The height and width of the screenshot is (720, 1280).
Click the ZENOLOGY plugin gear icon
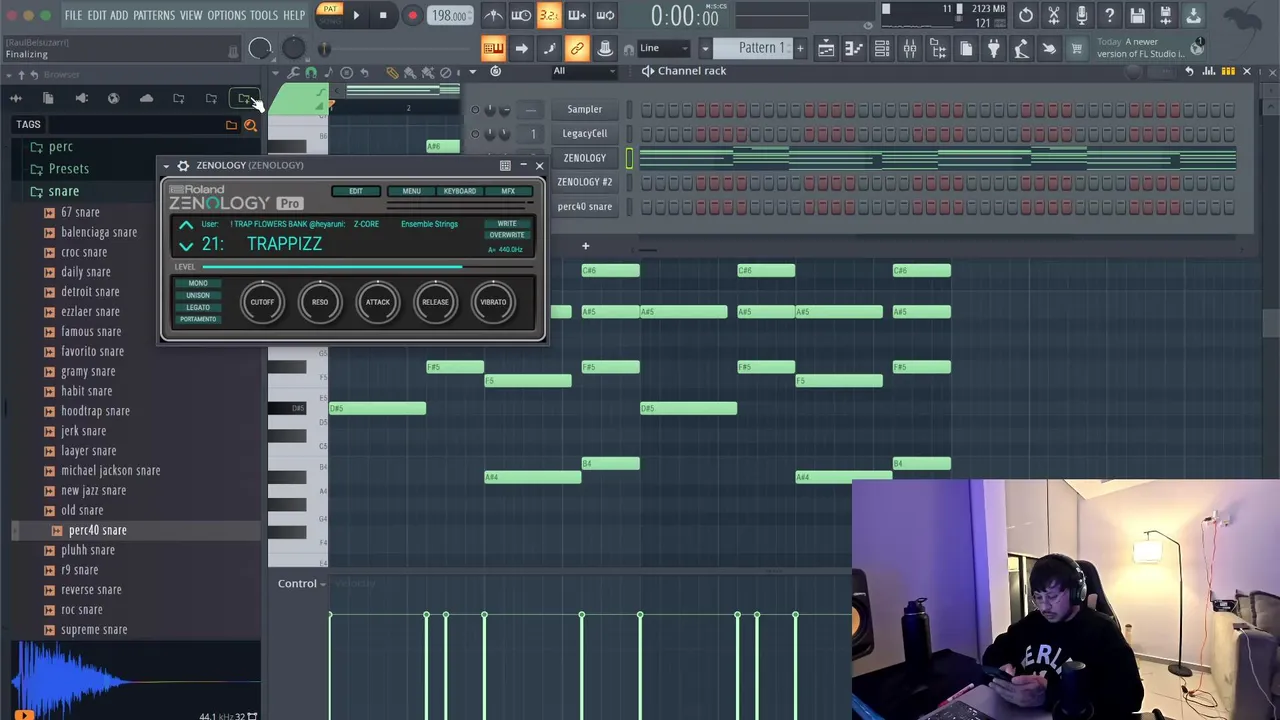183,166
